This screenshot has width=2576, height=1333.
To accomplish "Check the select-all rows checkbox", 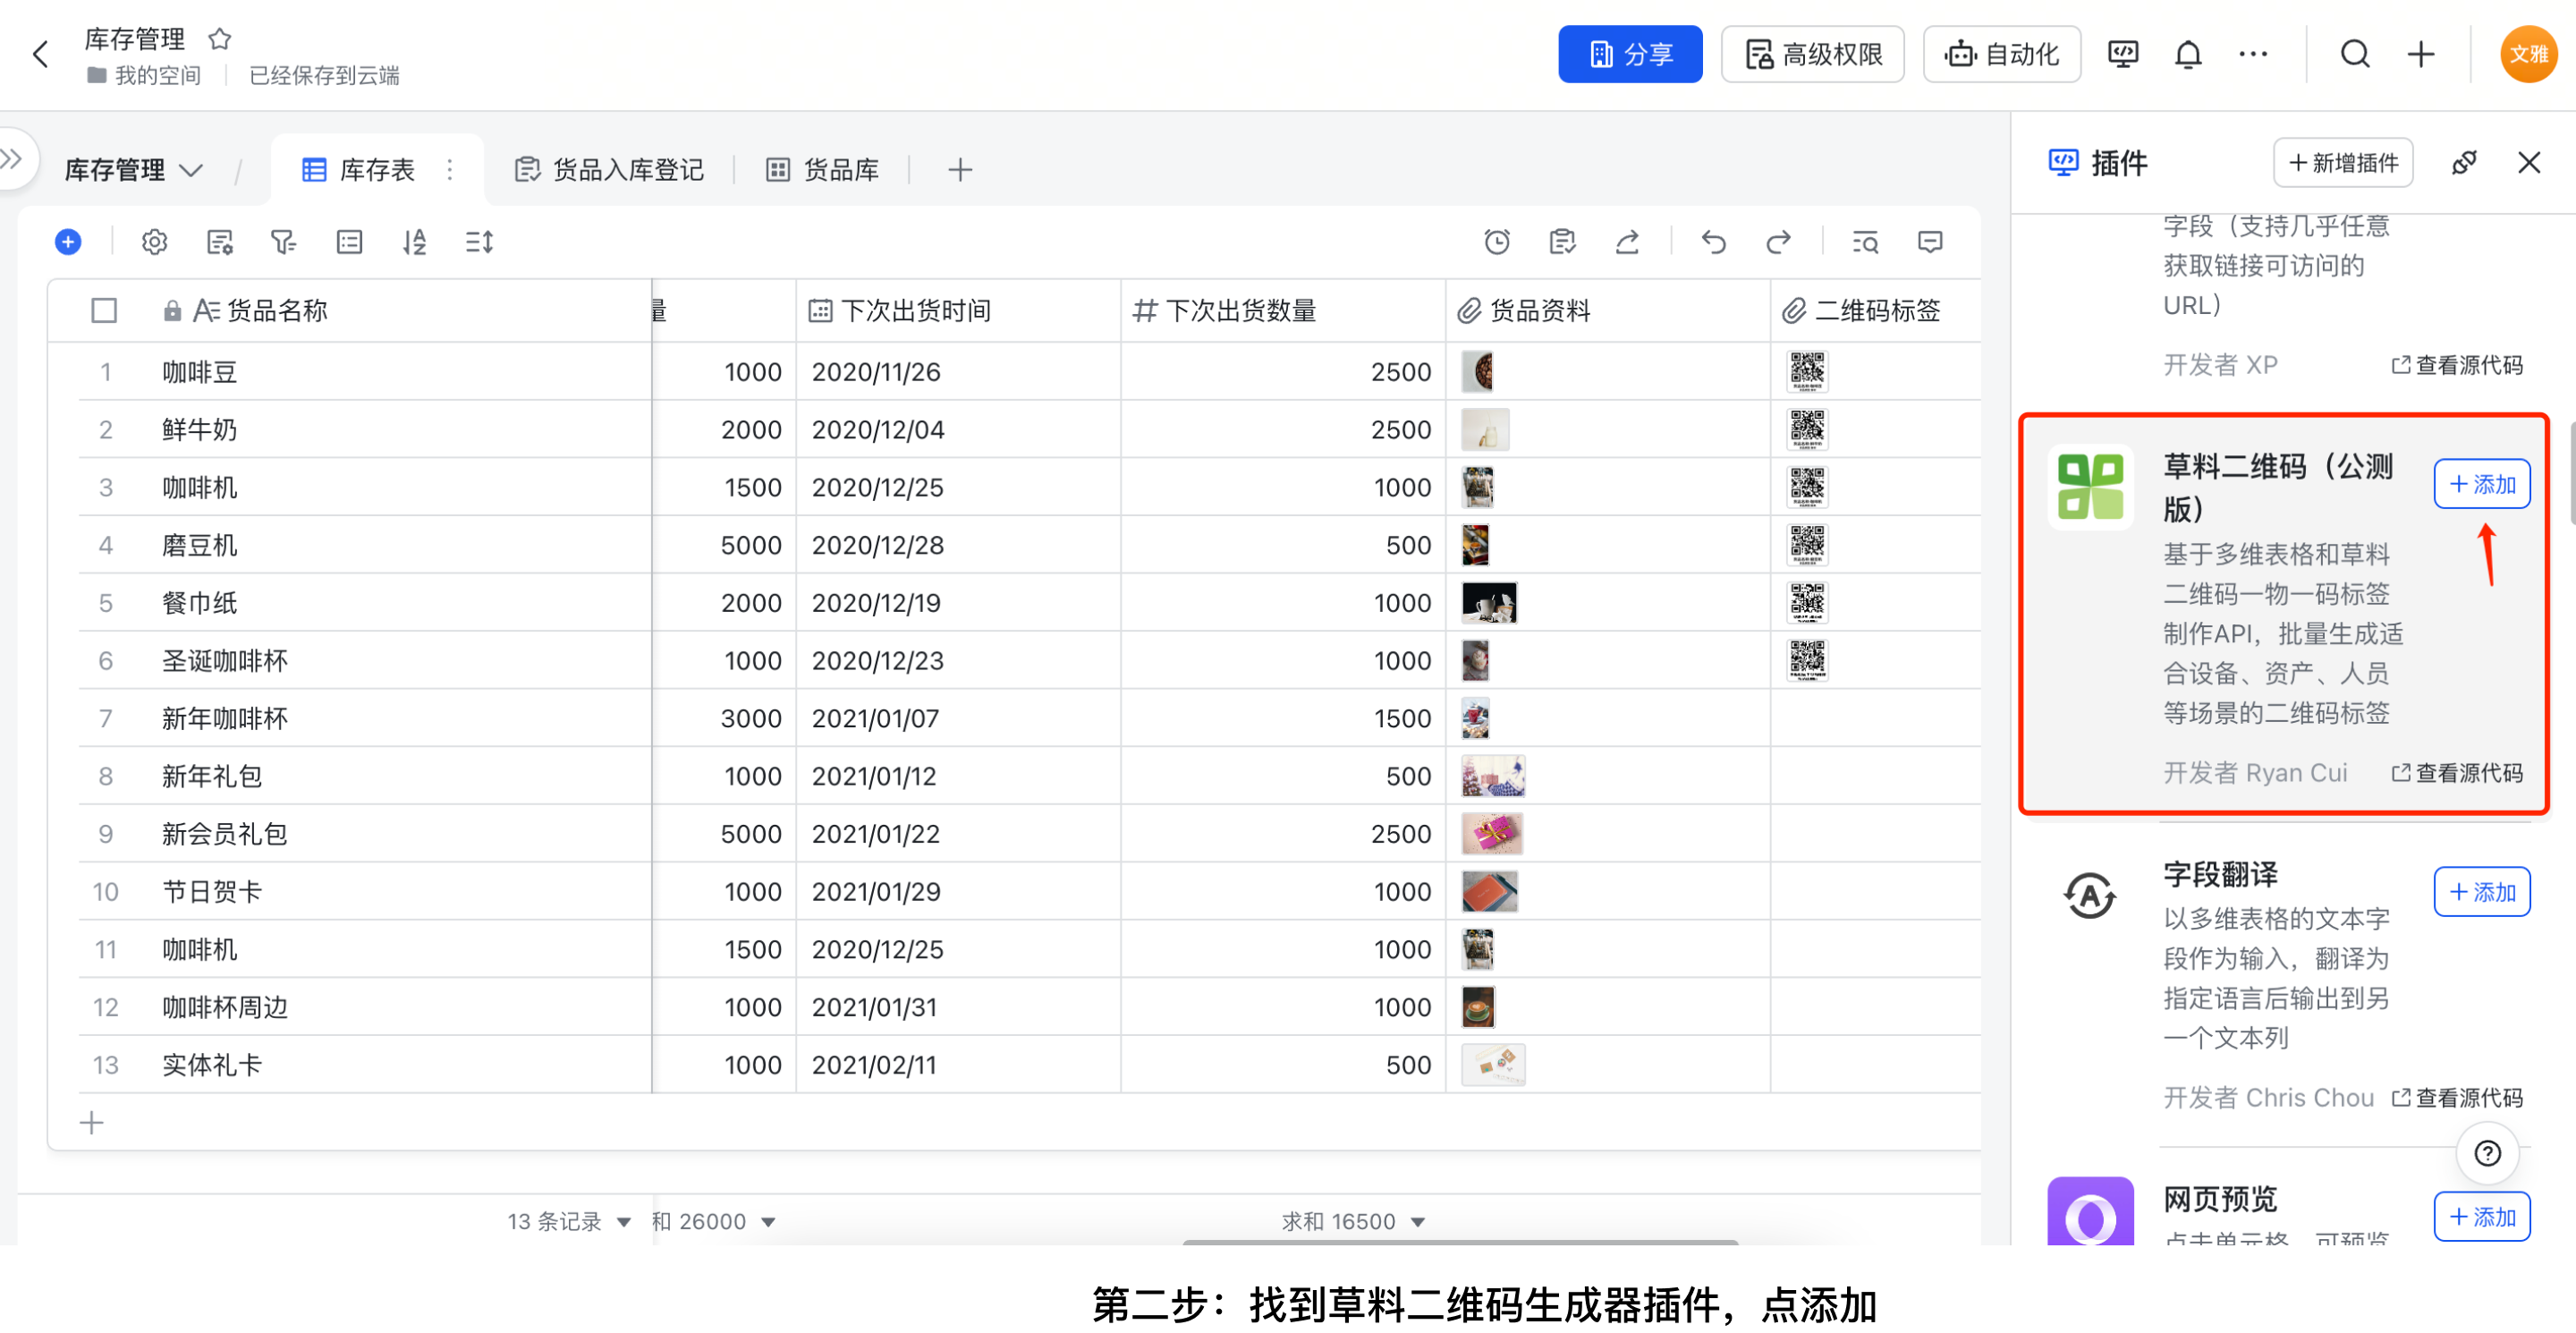I will pyautogui.click(x=104, y=311).
